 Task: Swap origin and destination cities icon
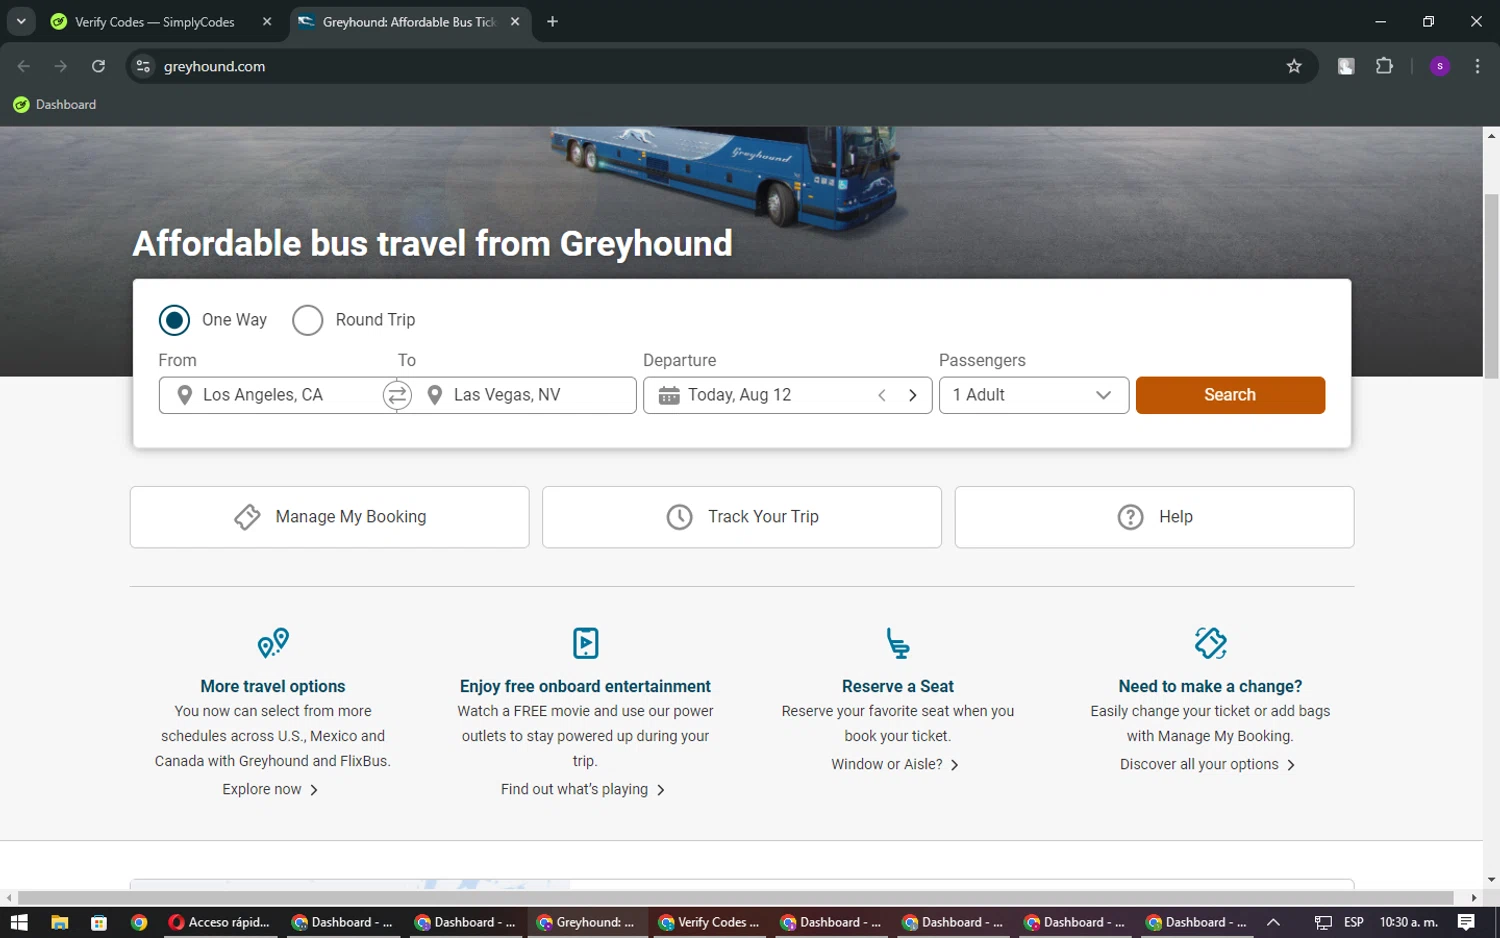pyautogui.click(x=397, y=395)
